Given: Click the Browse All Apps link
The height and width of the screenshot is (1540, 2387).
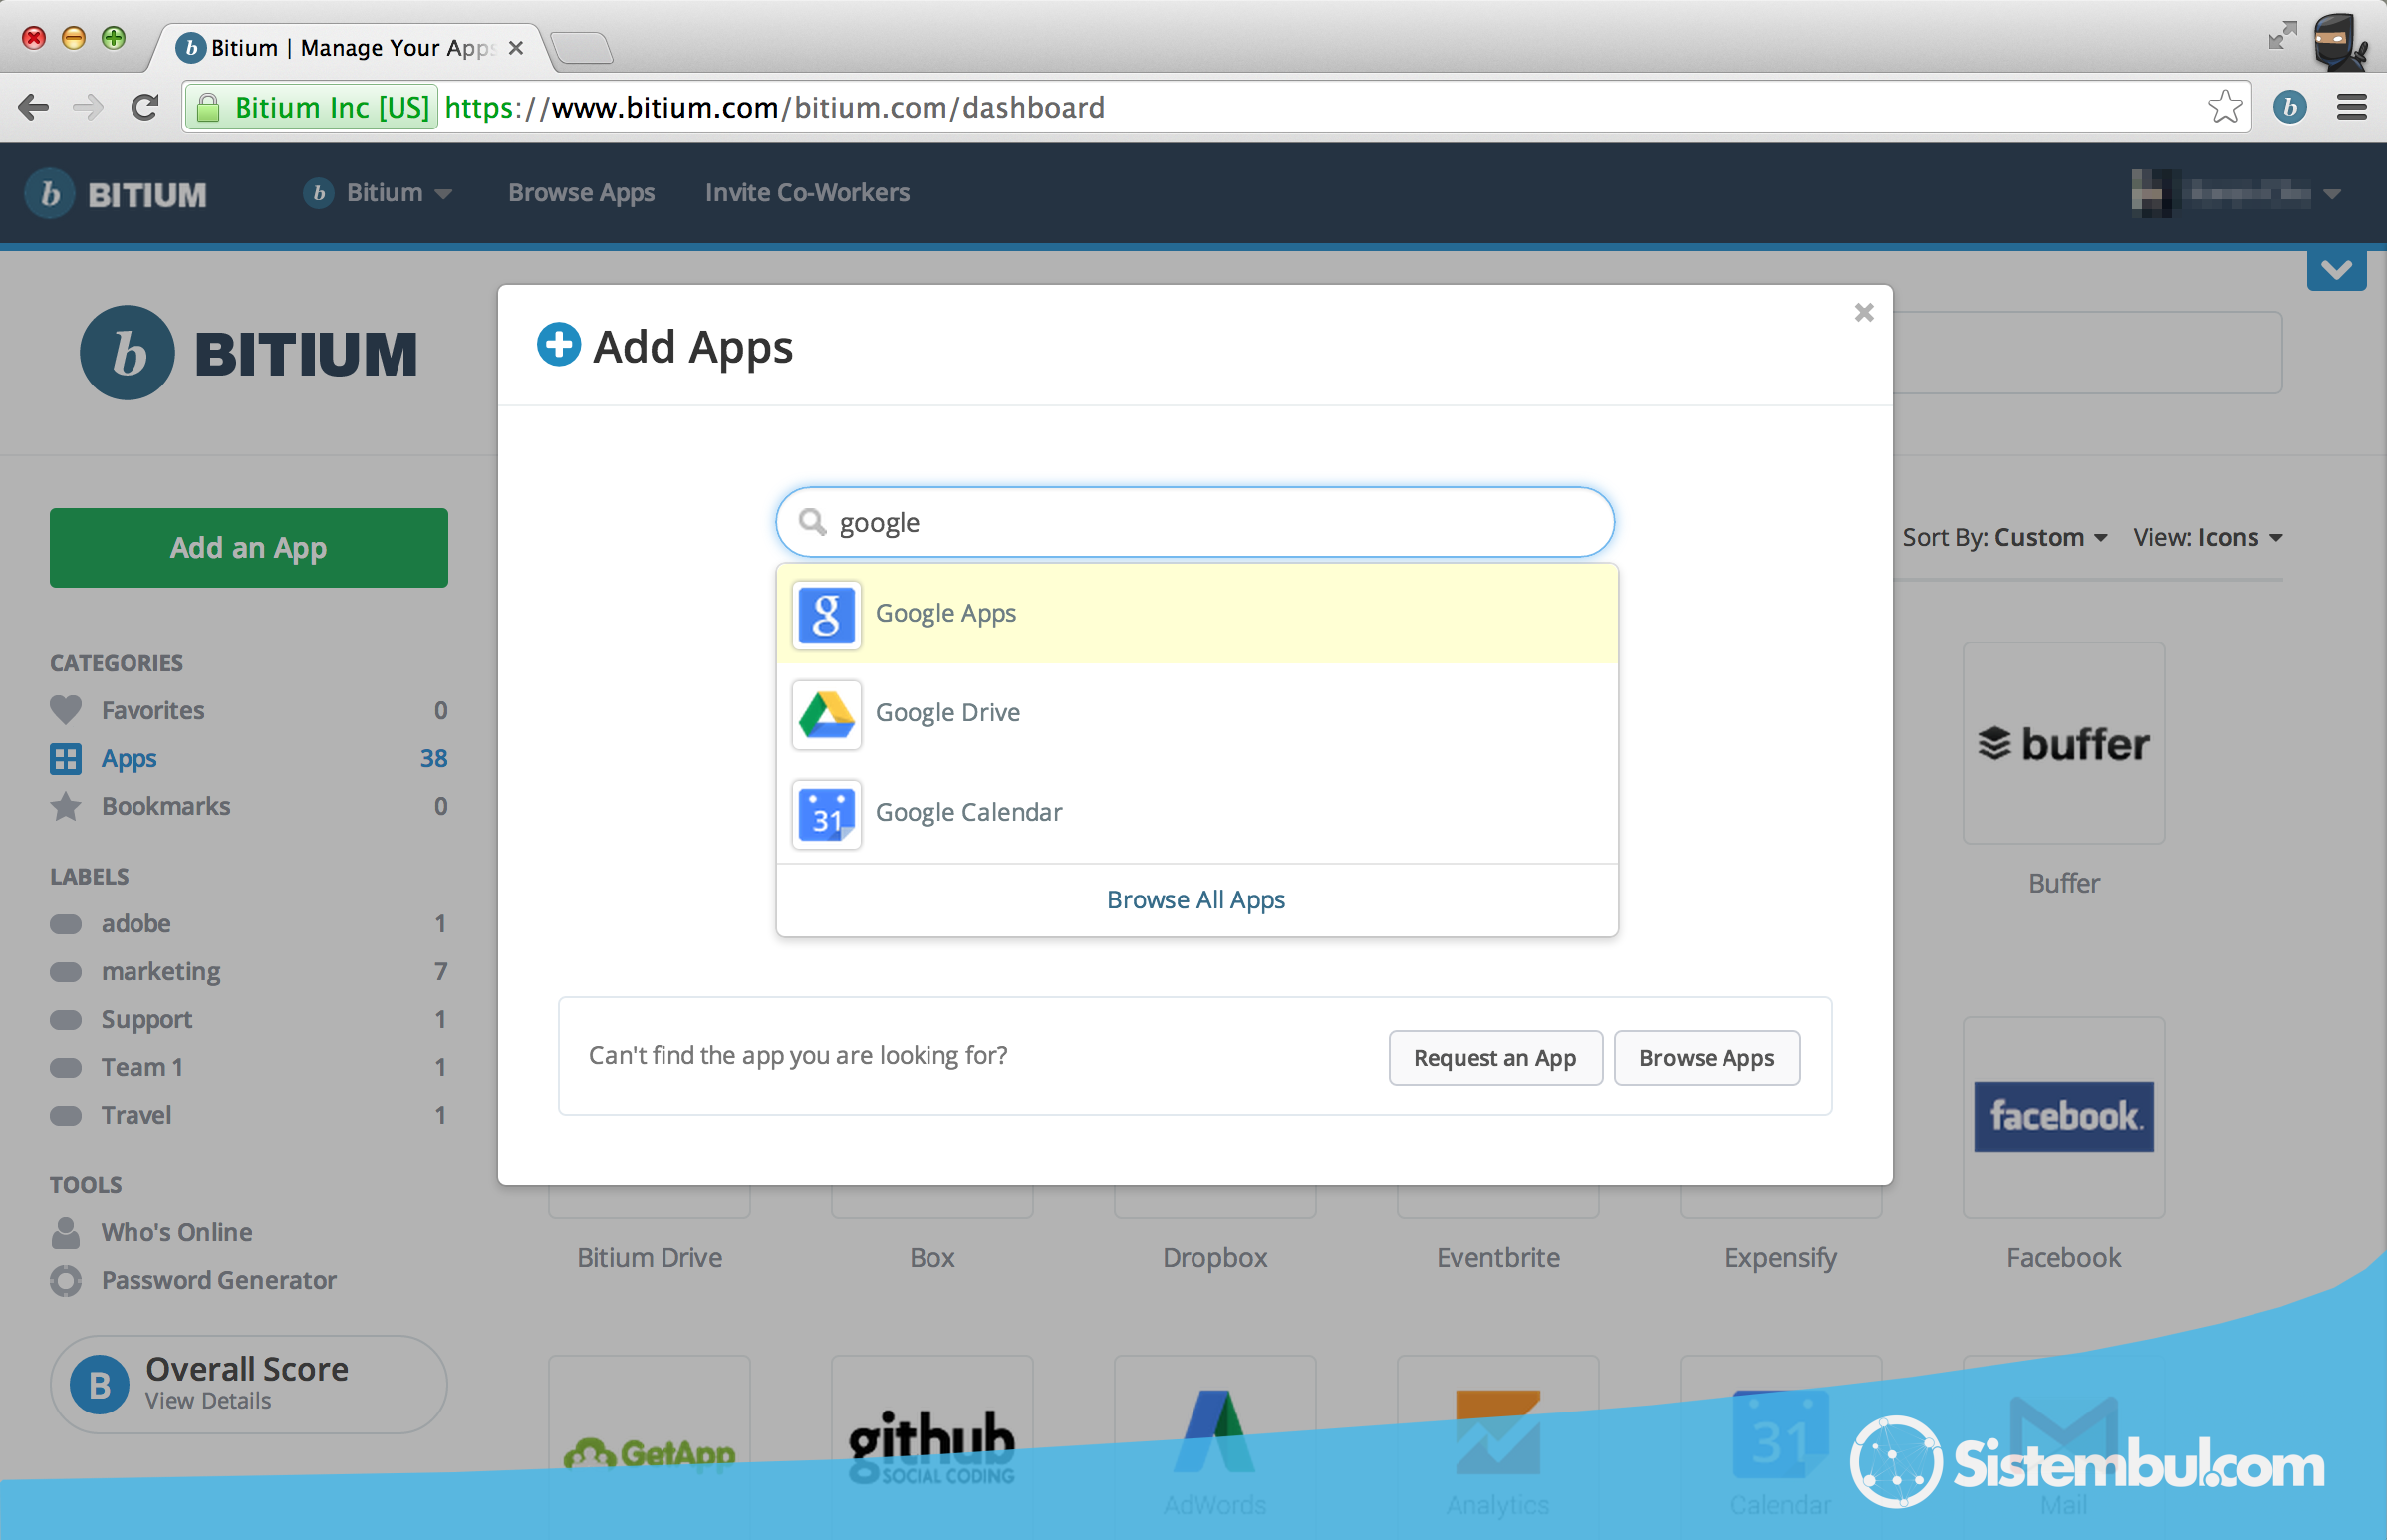Looking at the screenshot, I should (1196, 900).
